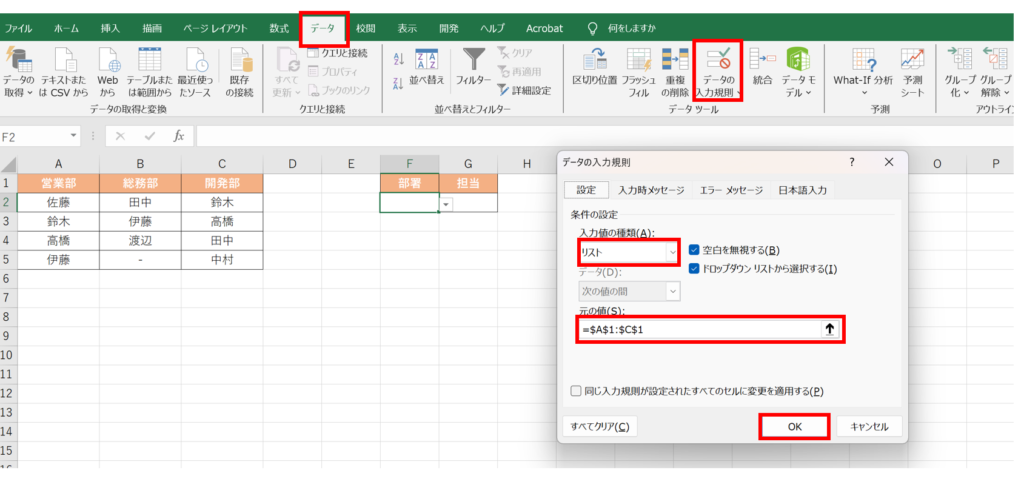Click the What-If 分析 icon
The height and width of the screenshot is (493, 1024).
(863, 61)
